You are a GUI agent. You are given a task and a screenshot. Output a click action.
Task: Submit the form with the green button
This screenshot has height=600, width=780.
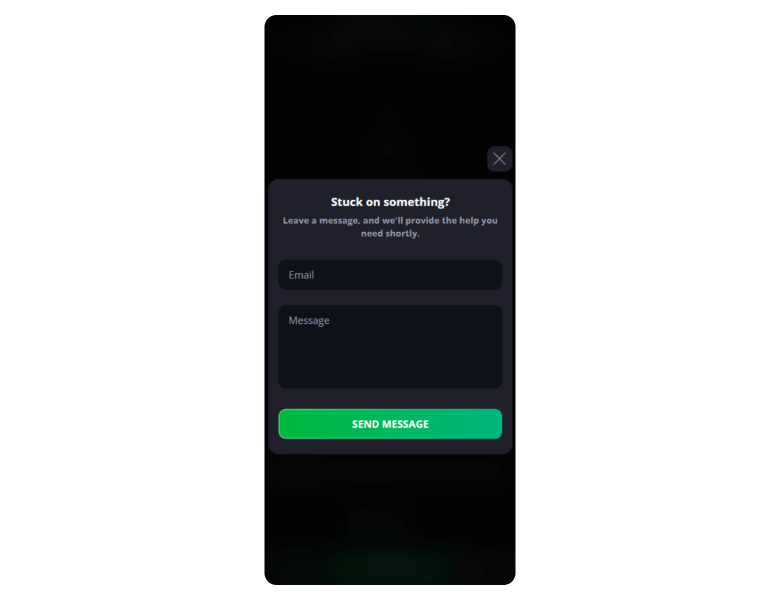(390, 424)
